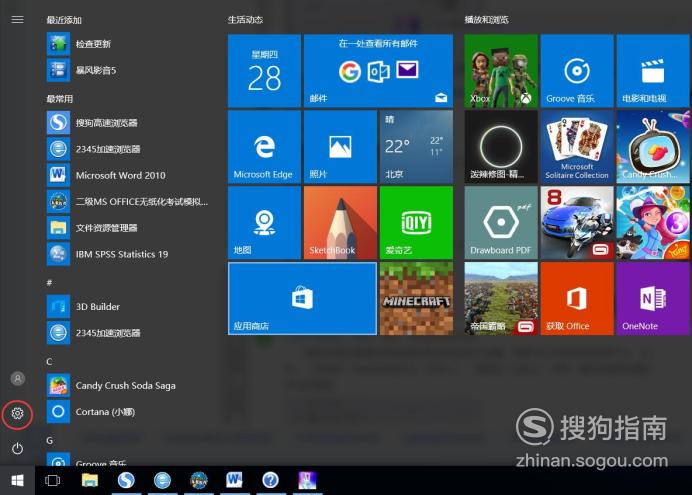Open 搜狗高速浏览器 in most used list
Viewport: 692px width, 495px height.
click(x=128, y=122)
